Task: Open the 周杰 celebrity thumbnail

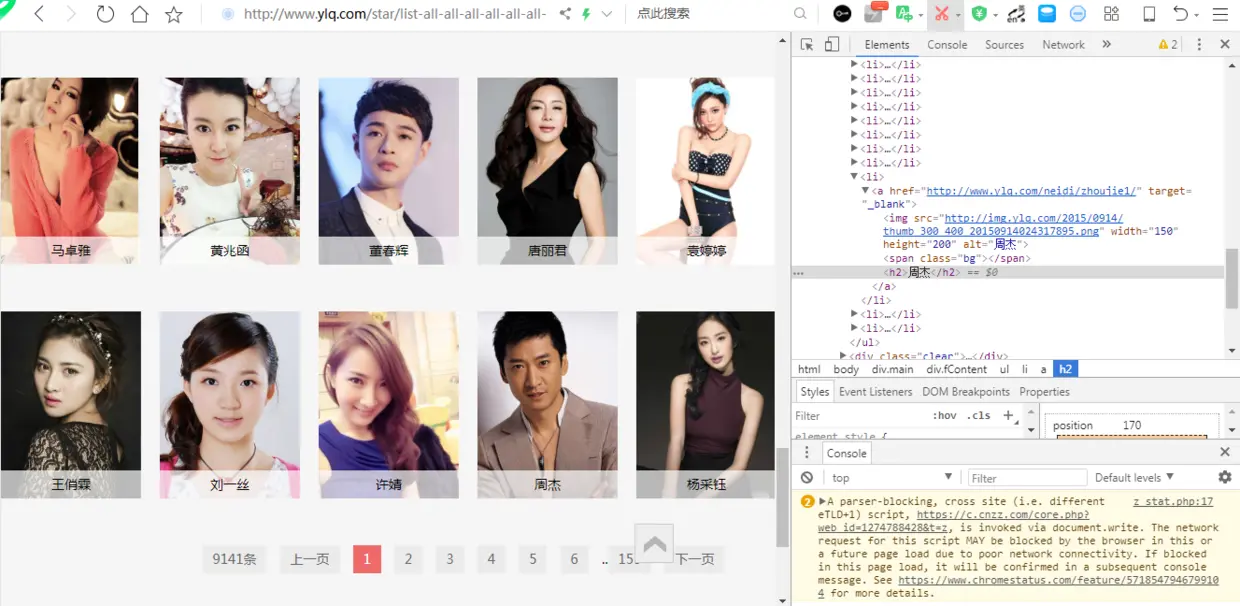Action: coord(547,404)
